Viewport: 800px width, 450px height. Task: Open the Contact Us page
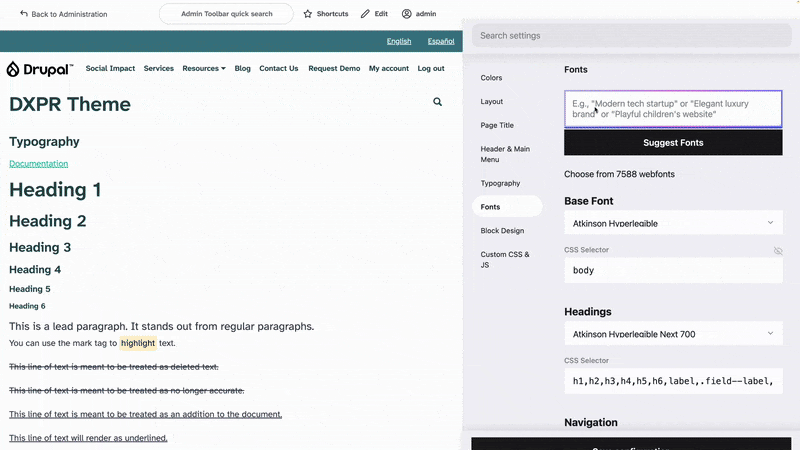(x=279, y=68)
